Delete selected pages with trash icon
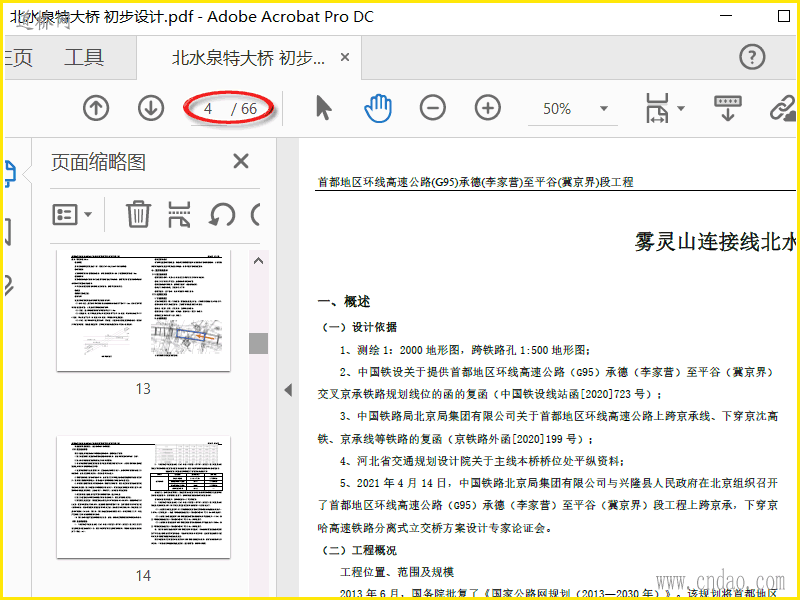This screenshot has height=600, width=800. click(x=138, y=214)
